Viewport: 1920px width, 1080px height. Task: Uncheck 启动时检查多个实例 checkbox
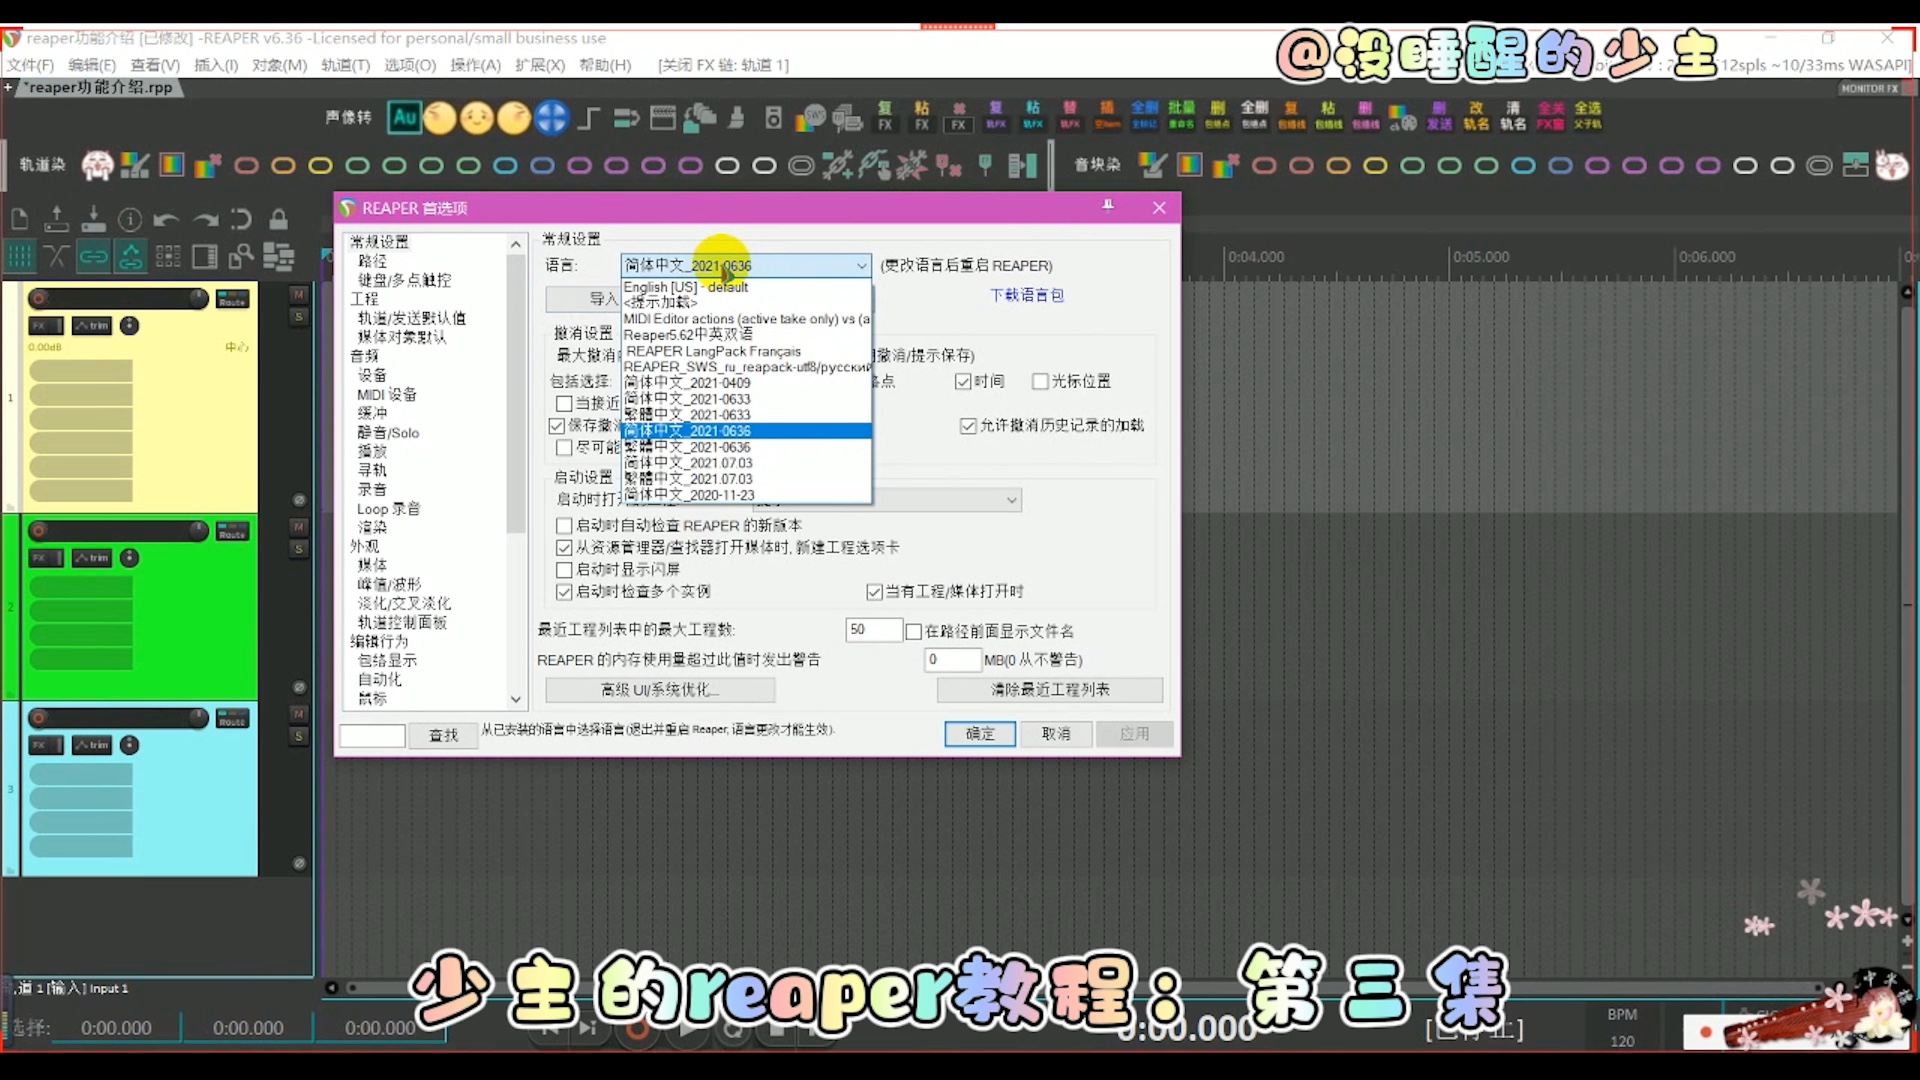coord(564,592)
